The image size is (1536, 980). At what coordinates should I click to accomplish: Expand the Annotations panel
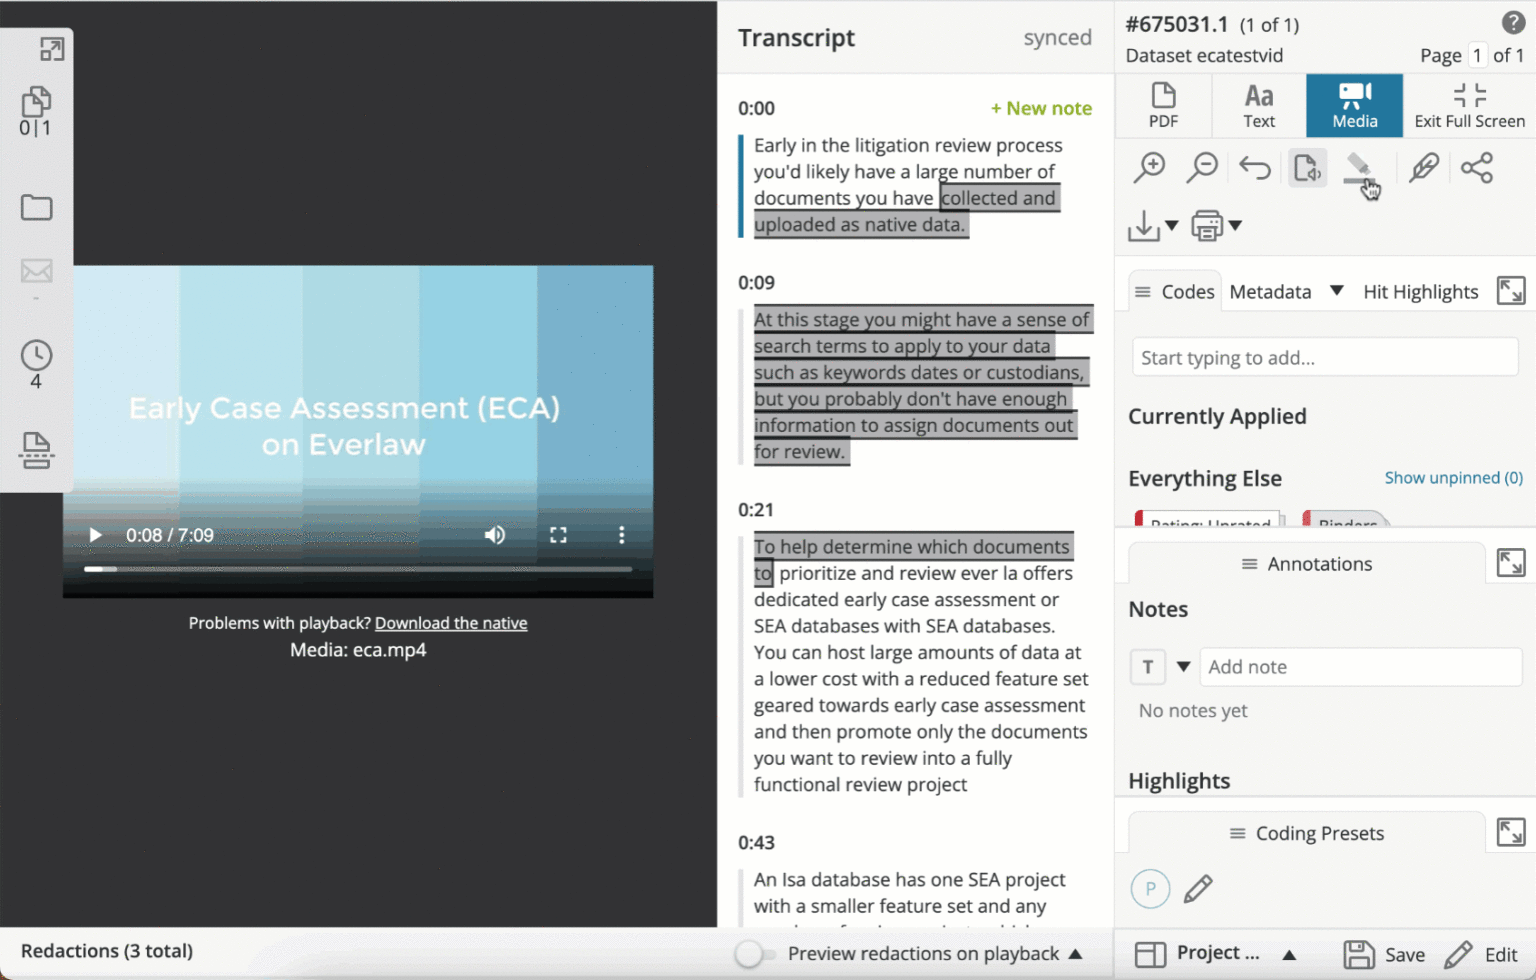pos(1511,563)
